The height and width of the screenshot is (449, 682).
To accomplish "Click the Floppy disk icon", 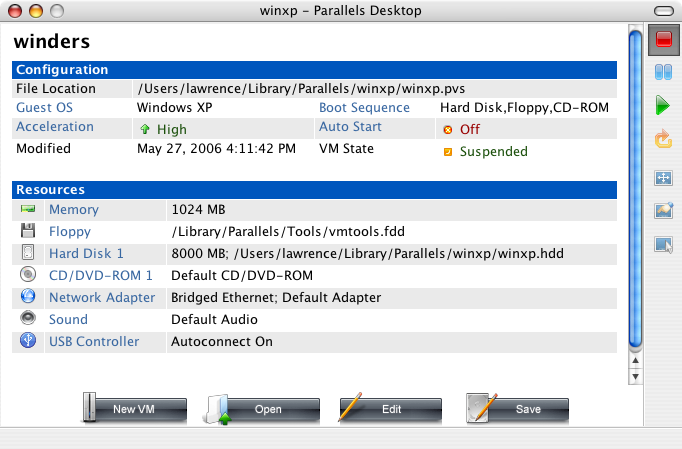I will point(28,230).
